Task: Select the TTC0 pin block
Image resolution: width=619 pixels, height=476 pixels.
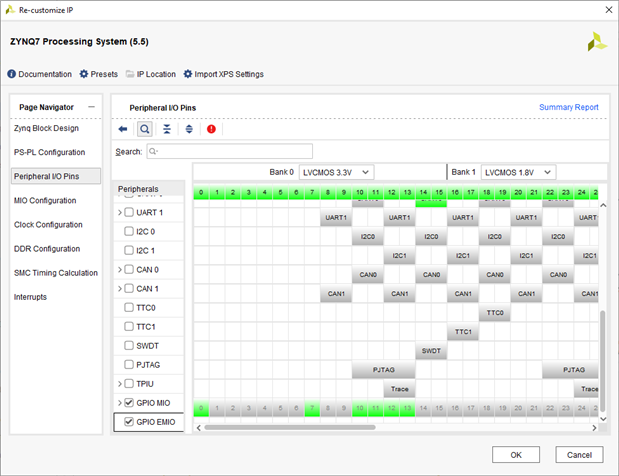Action: (495, 313)
